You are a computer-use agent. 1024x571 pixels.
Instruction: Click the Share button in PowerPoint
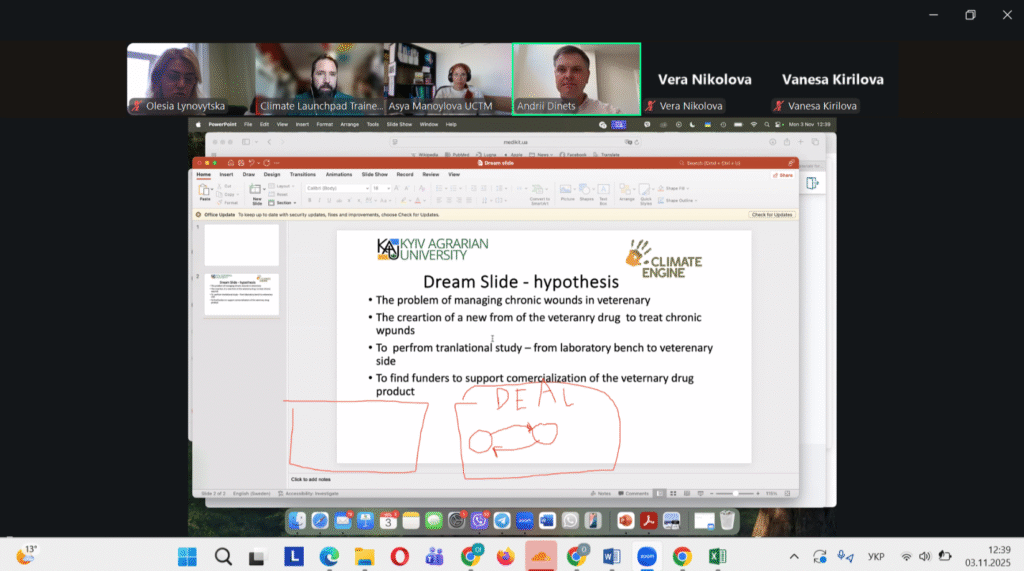click(x=784, y=175)
